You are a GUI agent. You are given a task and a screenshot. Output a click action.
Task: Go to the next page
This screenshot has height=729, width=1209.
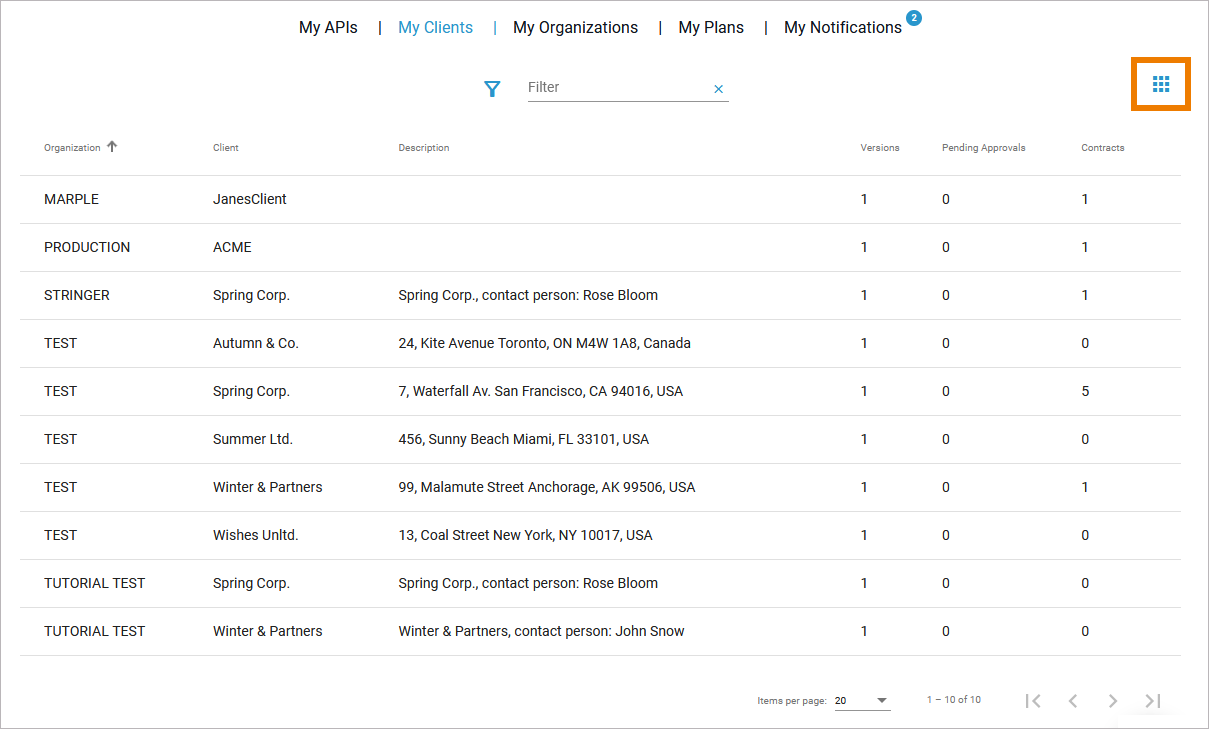[1112, 701]
